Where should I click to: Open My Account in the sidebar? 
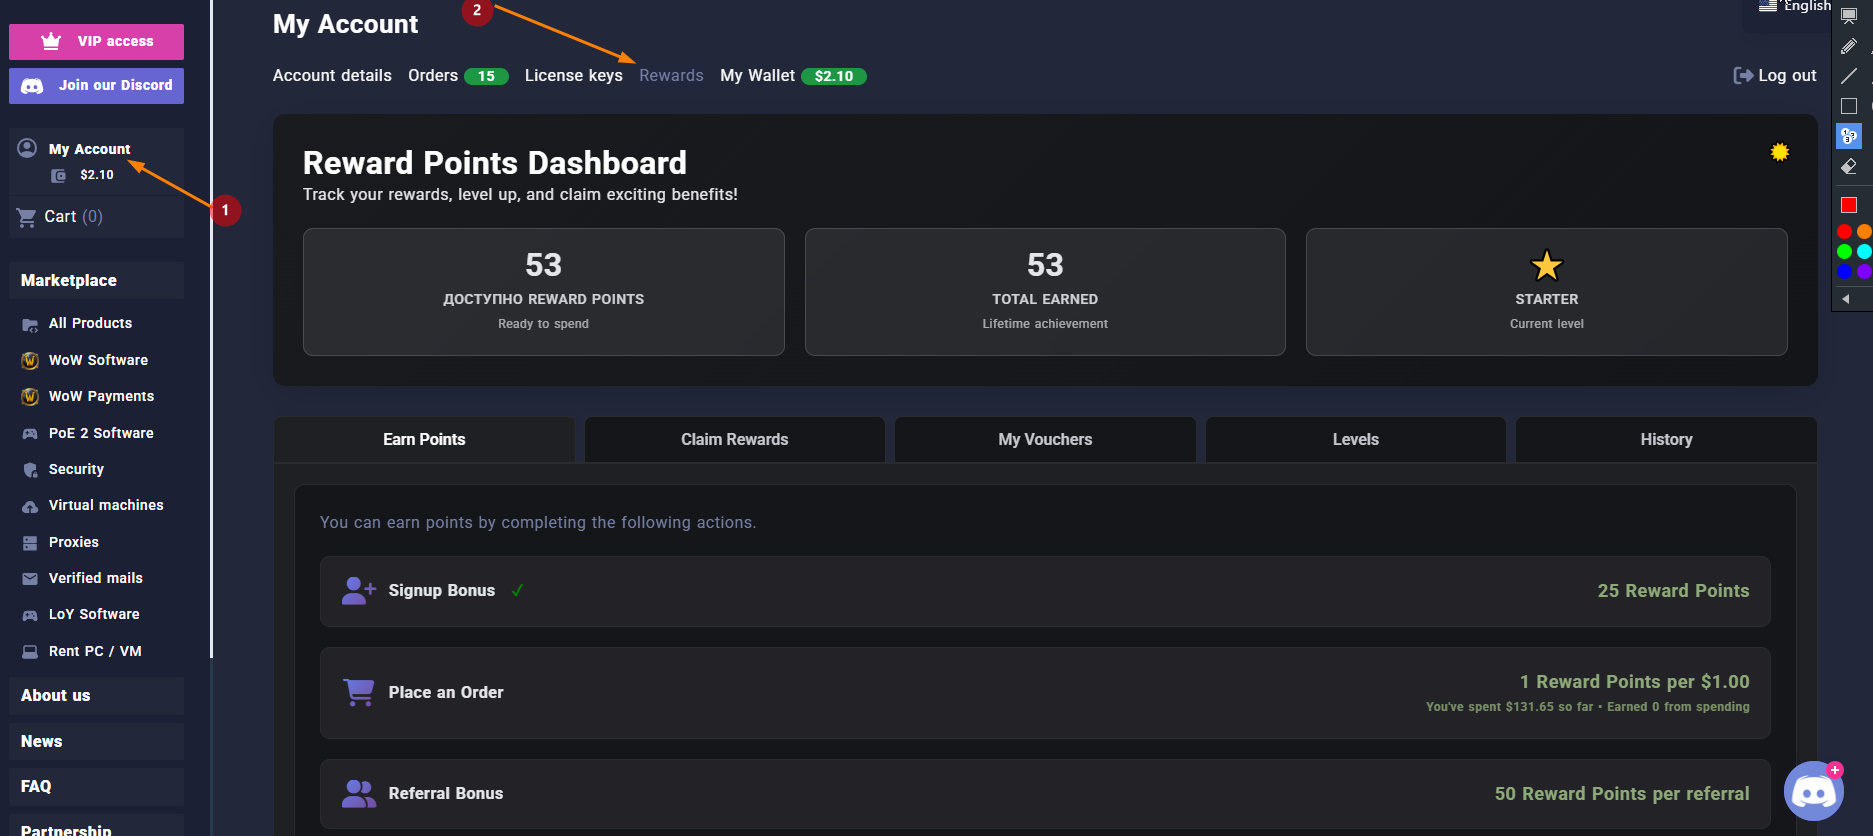coord(89,149)
